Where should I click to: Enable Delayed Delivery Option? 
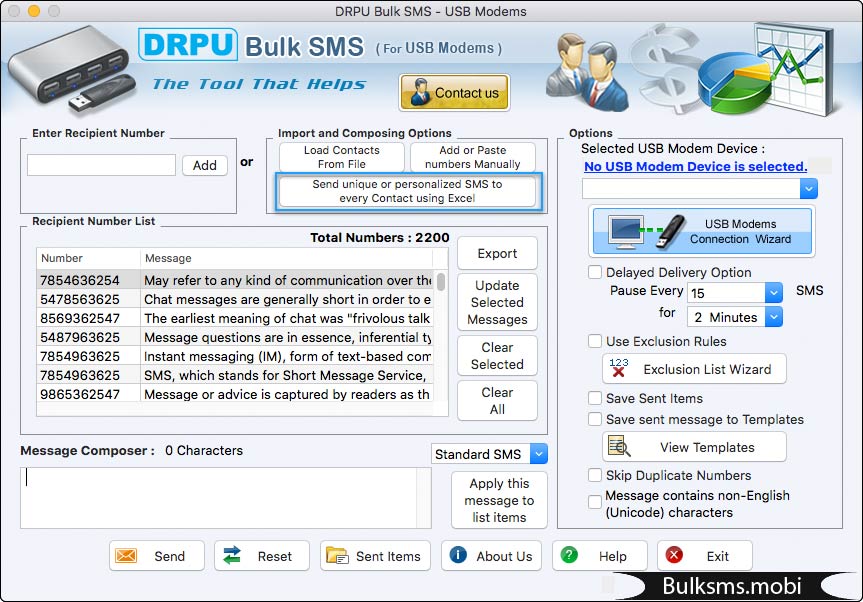click(x=594, y=272)
